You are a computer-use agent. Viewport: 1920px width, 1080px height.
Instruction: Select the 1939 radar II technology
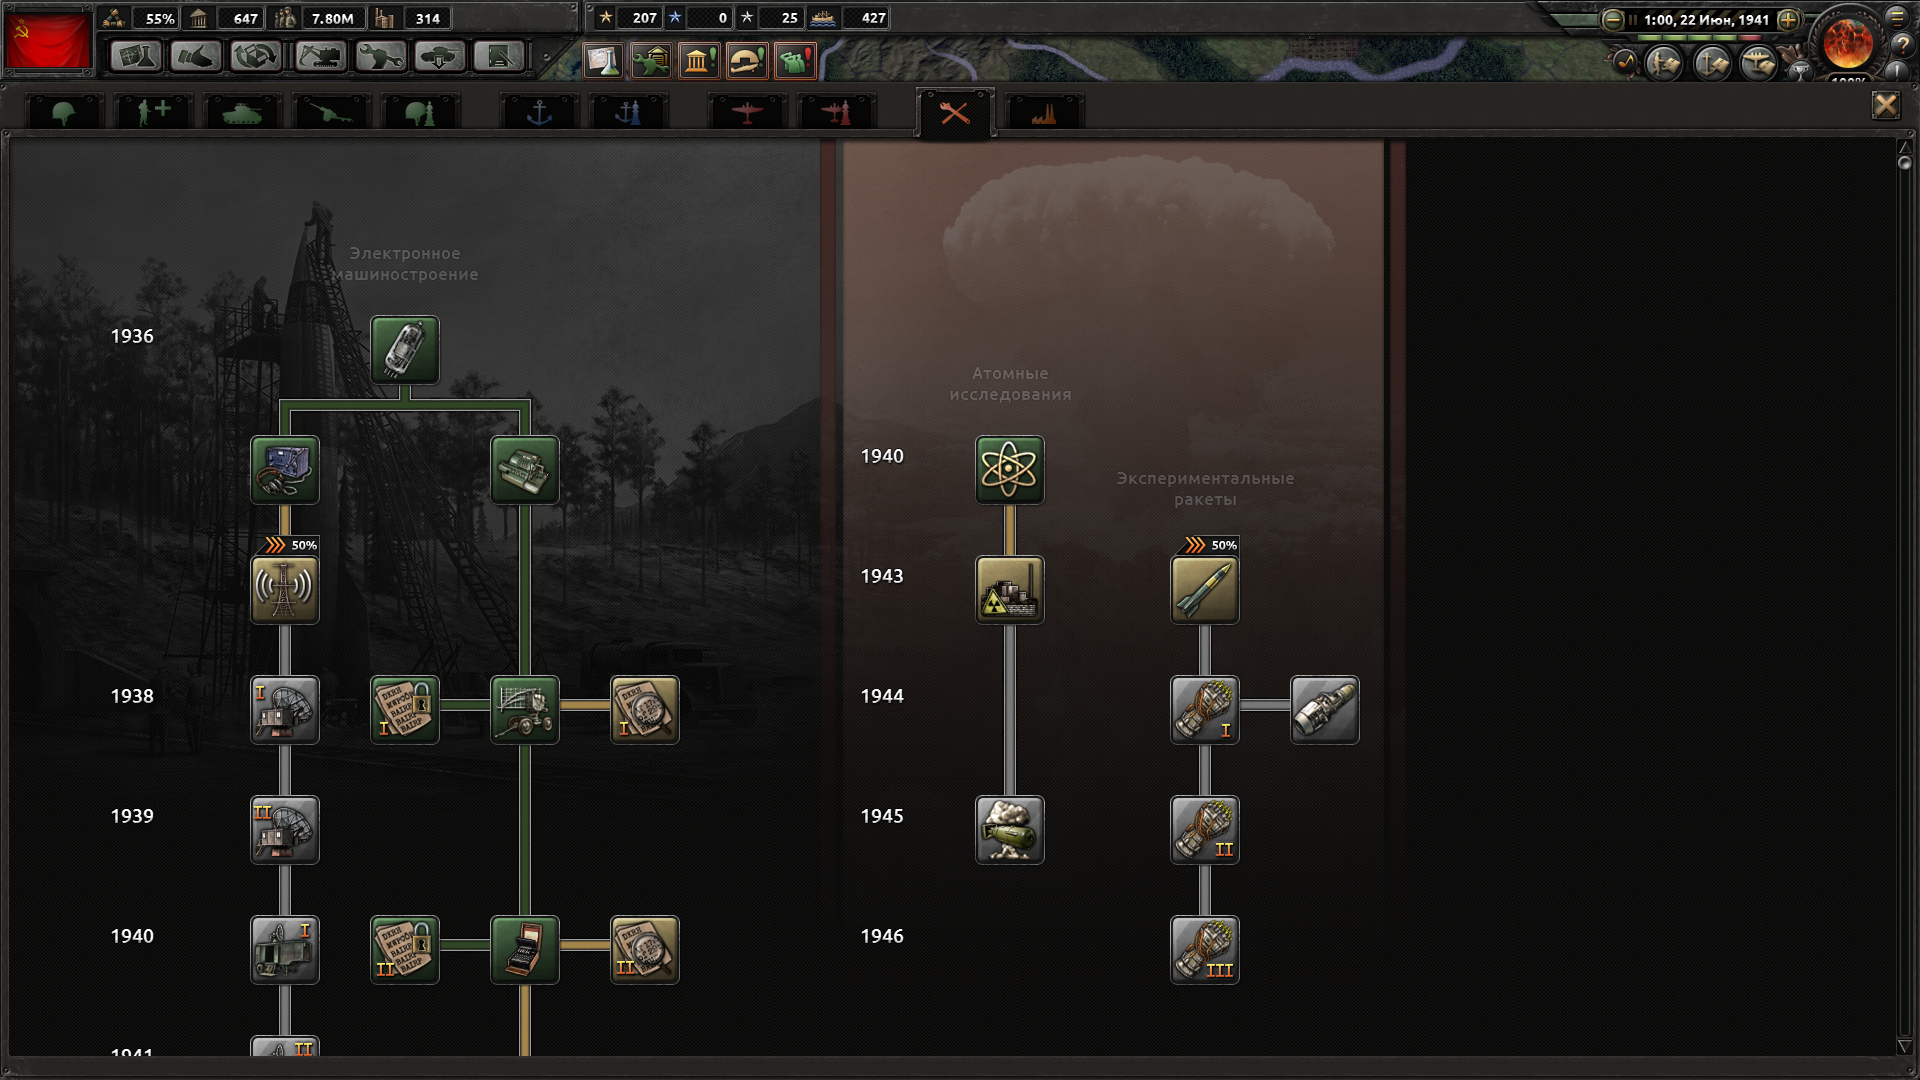coord(285,830)
